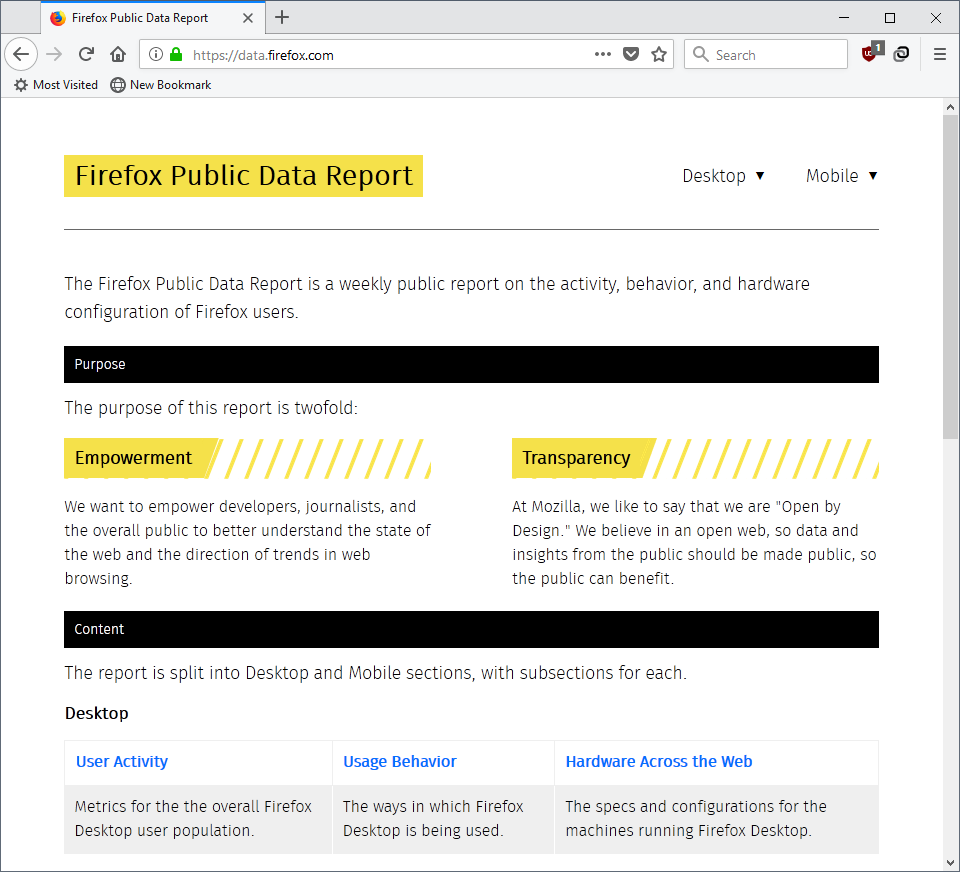
Task: Click the scrollbar up arrow
Action: click(950, 107)
